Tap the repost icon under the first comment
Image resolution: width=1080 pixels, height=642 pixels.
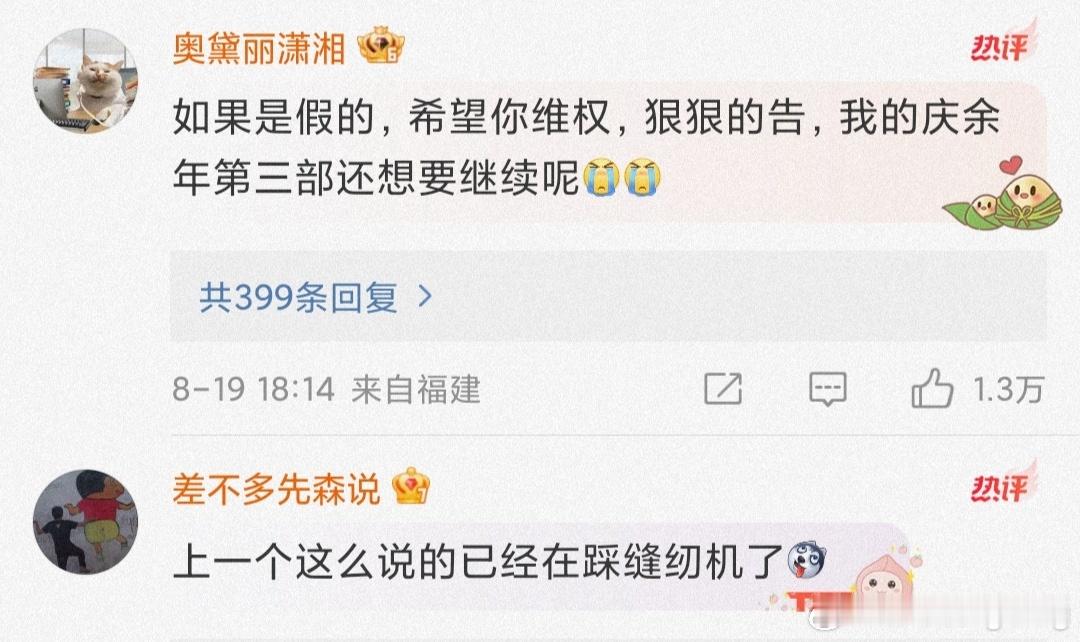[x=723, y=389]
